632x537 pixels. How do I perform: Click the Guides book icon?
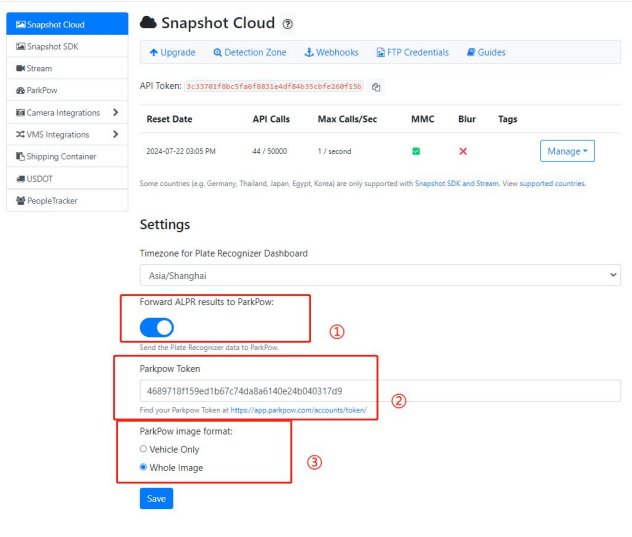(471, 52)
